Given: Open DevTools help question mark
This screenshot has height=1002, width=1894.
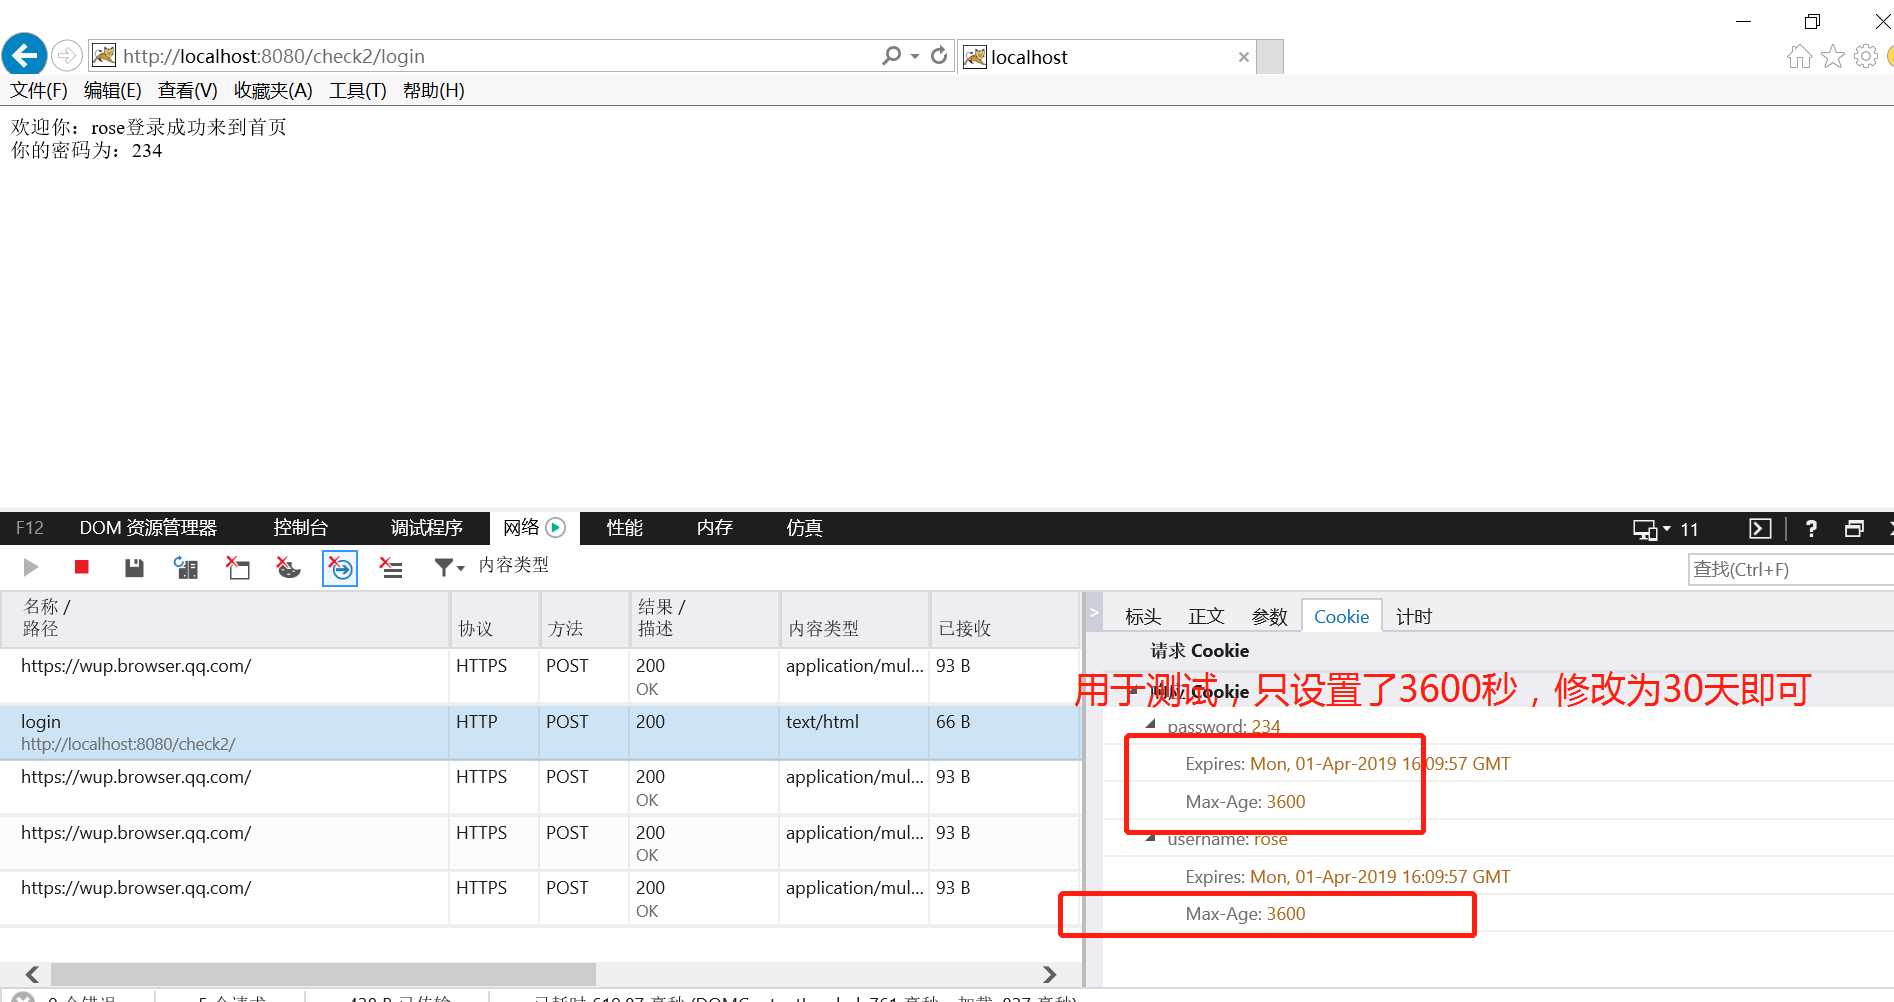Looking at the screenshot, I should pyautogui.click(x=1811, y=529).
